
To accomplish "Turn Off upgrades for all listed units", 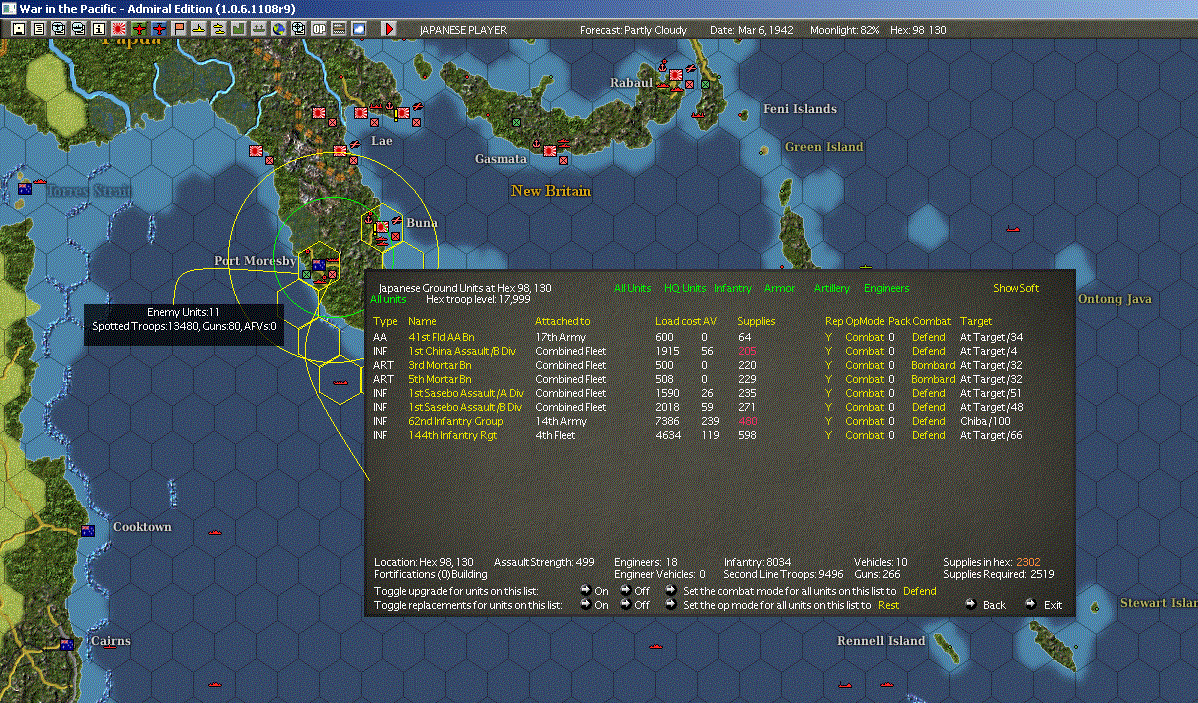I will (626, 591).
